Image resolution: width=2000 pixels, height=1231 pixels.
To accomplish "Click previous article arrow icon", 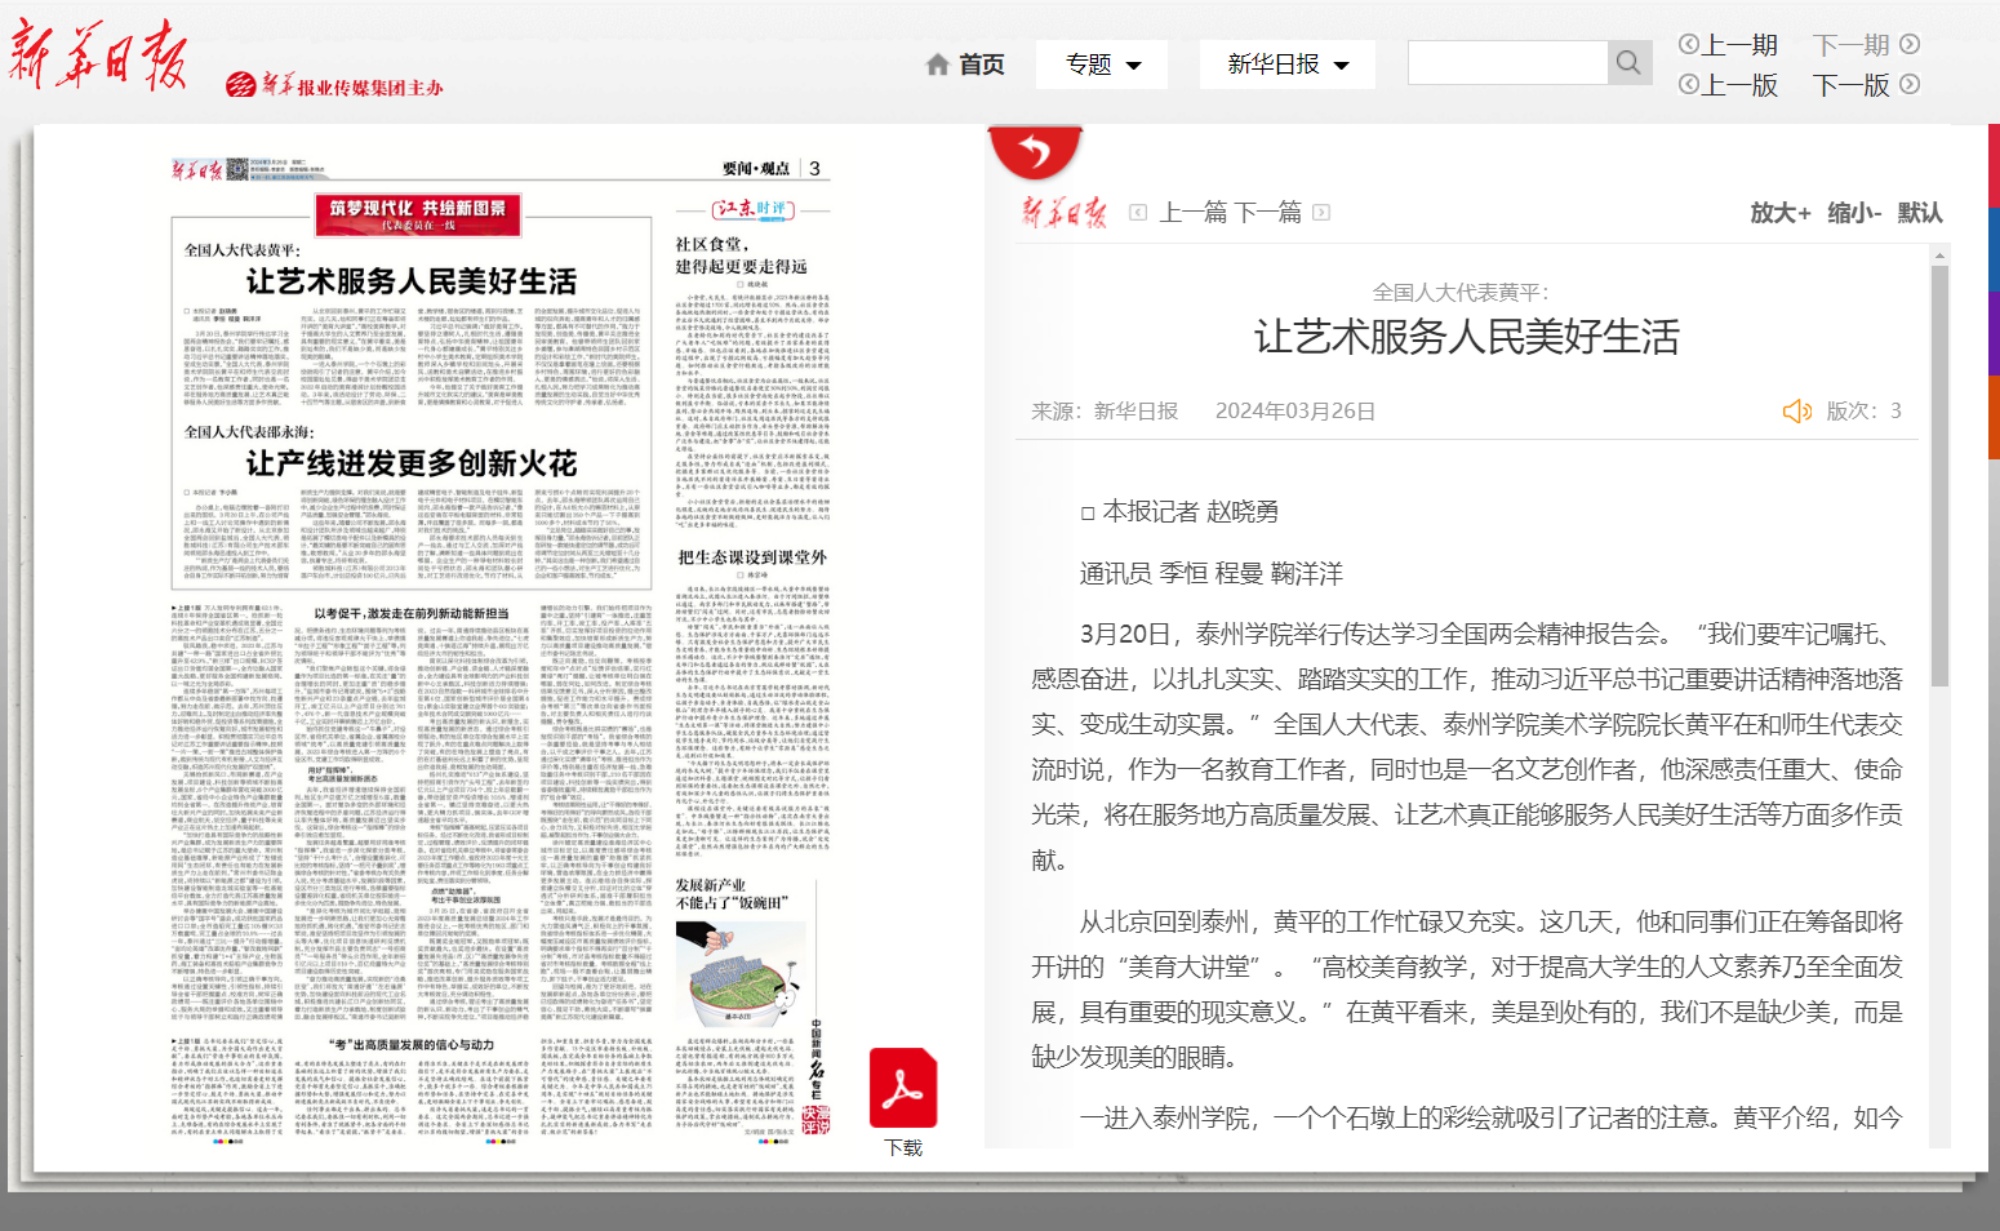I will click(x=1138, y=212).
